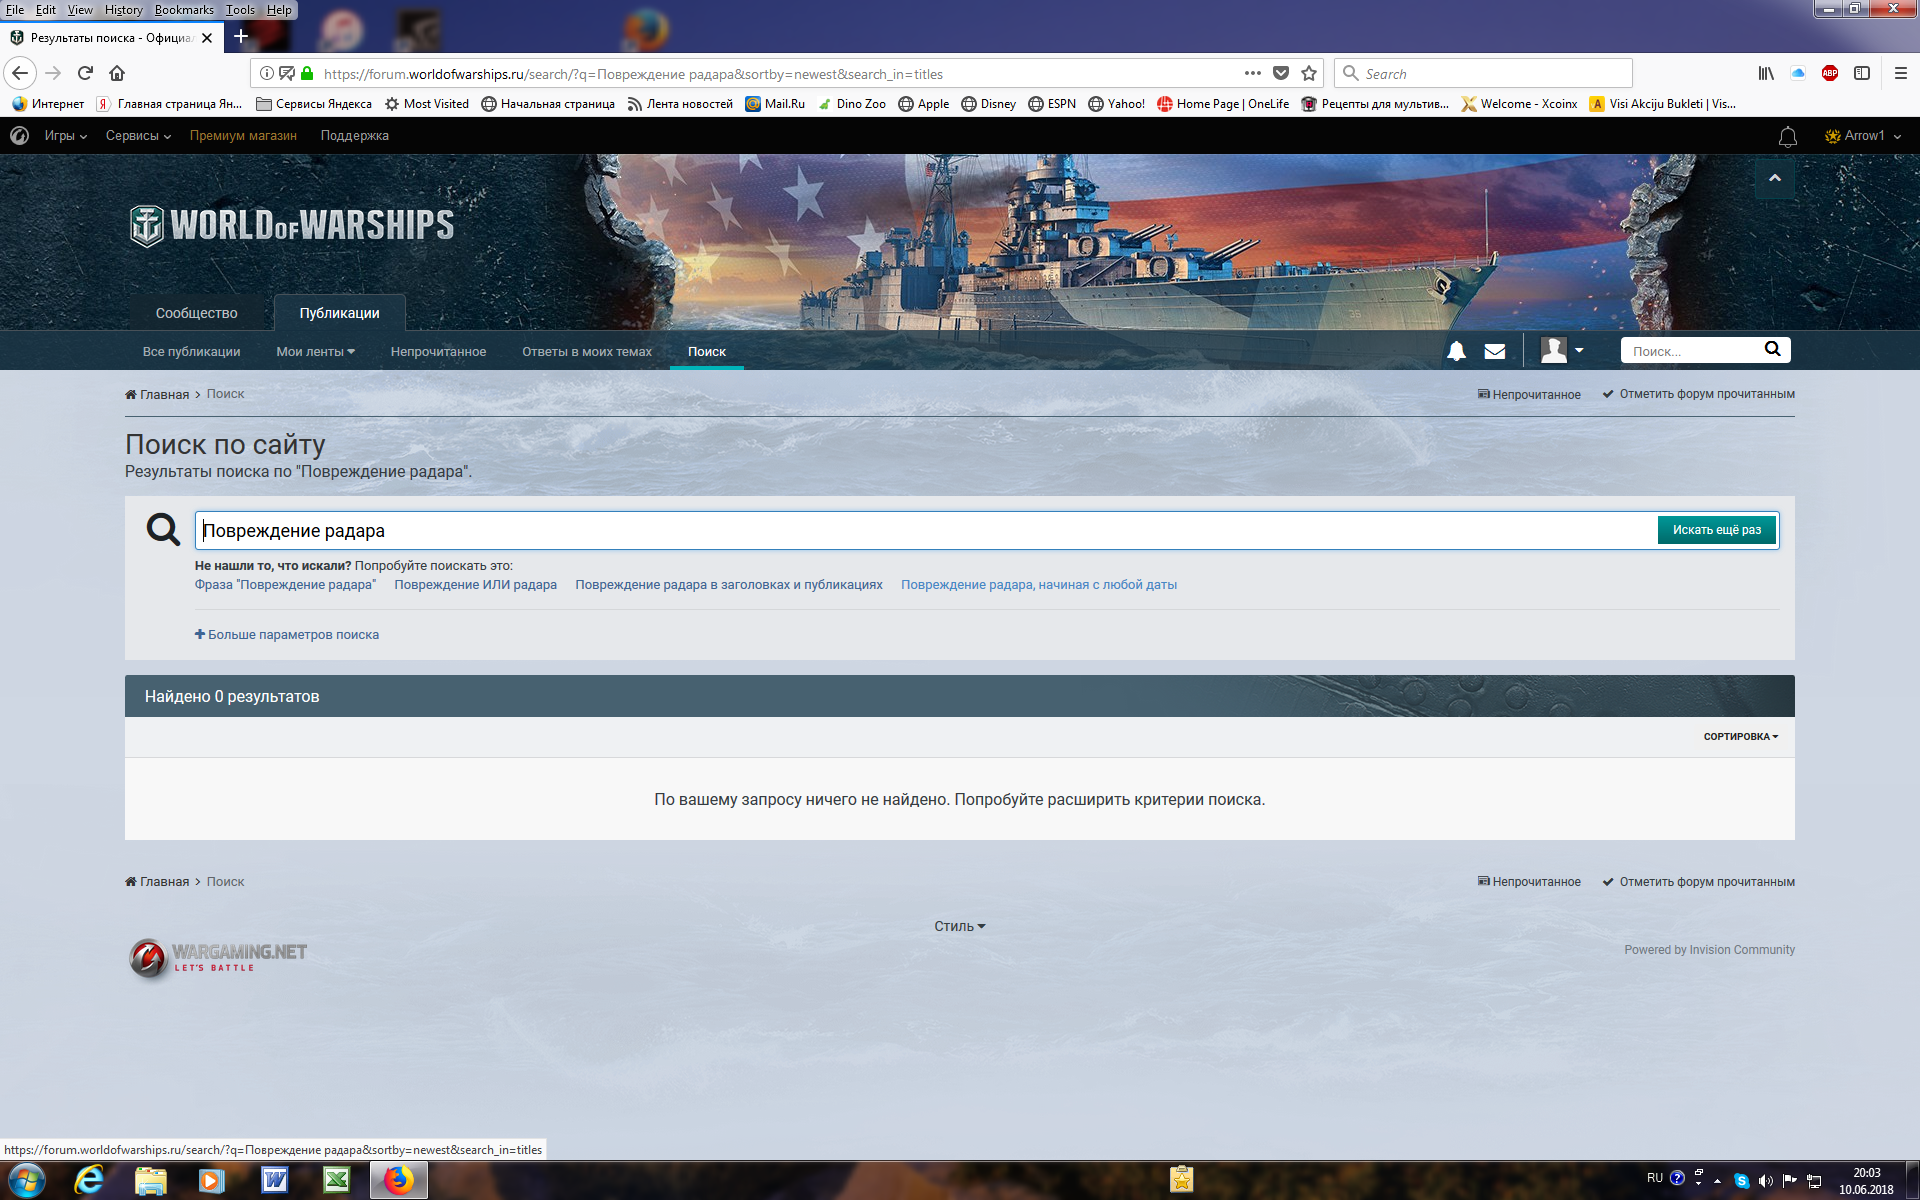Close the Результаты поиска tab
1920x1200 pixels.
207,38
